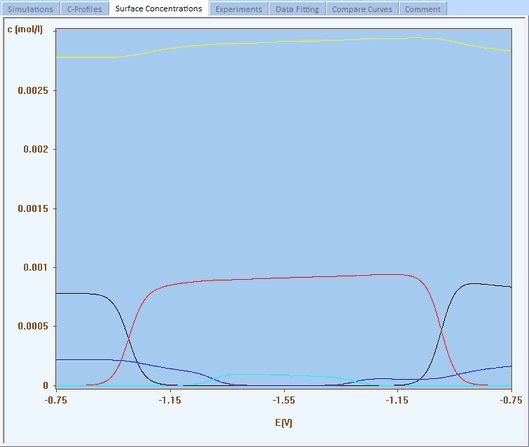The height and width of the screenshot is (447, 529).
Task: Open the C-Profiles tab
Action: [x=84, y=9]
